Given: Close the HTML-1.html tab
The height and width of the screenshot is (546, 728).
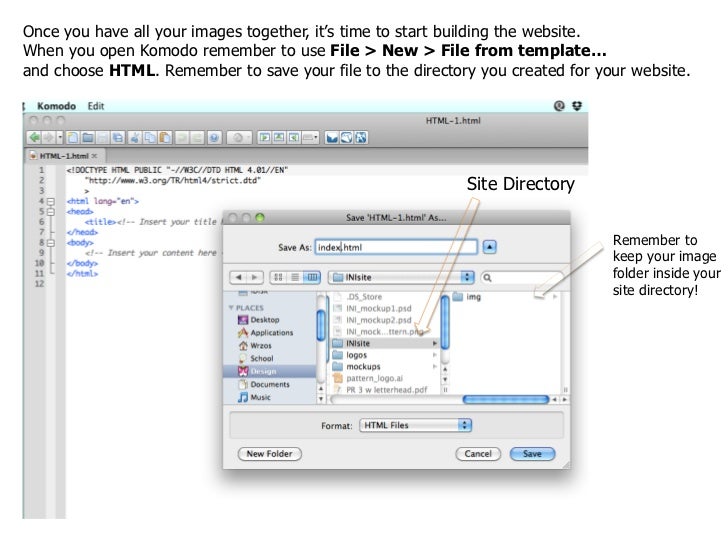Looking at the screenshot, I should pyautogui.click(x=94, y=156).
